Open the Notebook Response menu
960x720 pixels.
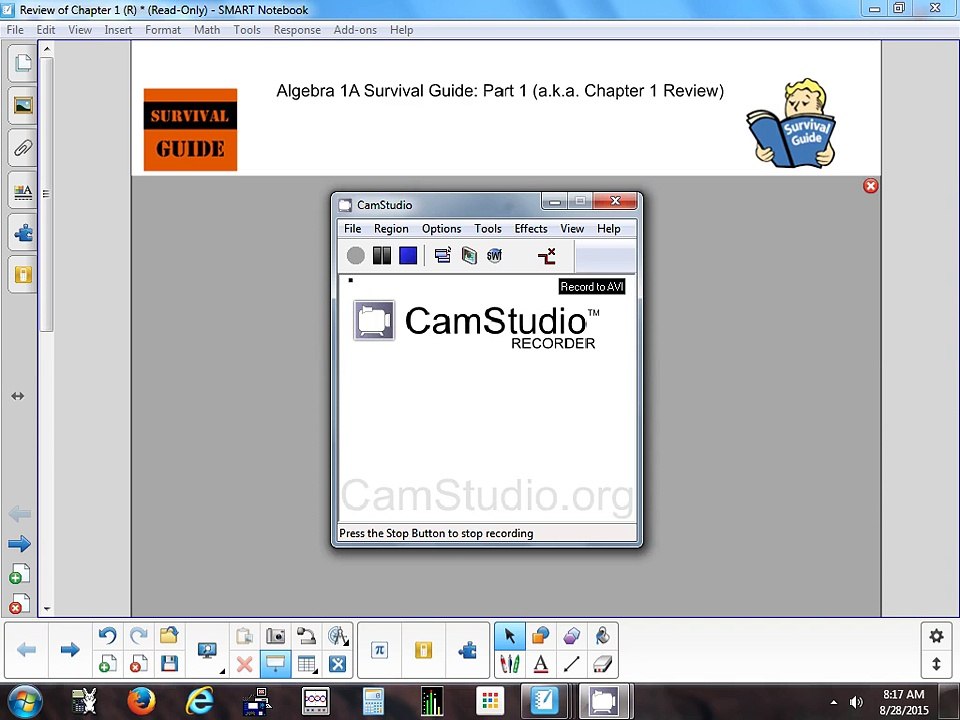click(297, 29)
